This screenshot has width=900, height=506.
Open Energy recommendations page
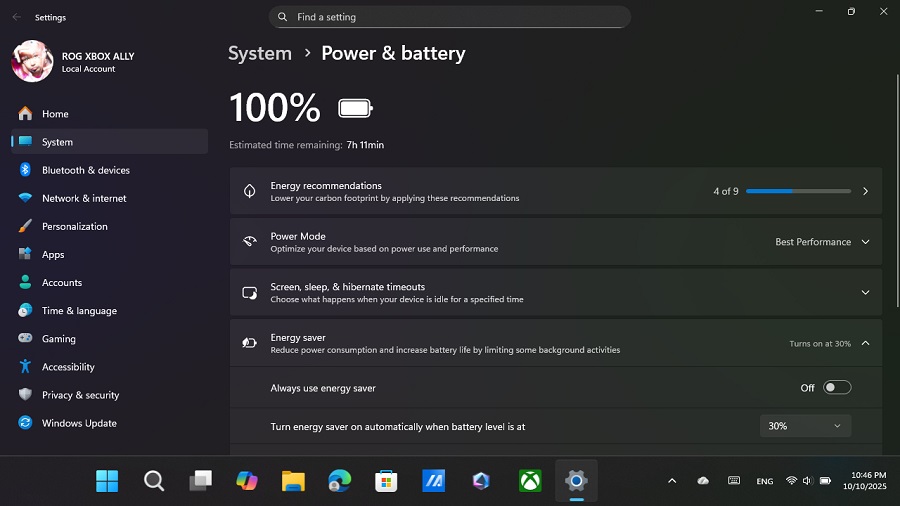tap(556, 191)
